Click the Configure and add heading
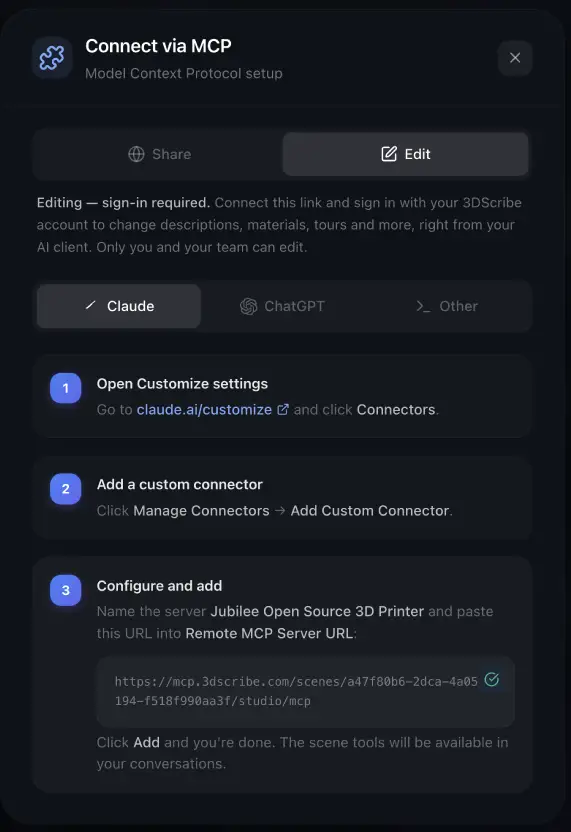 pyautogui.click(x=159, y=586)
